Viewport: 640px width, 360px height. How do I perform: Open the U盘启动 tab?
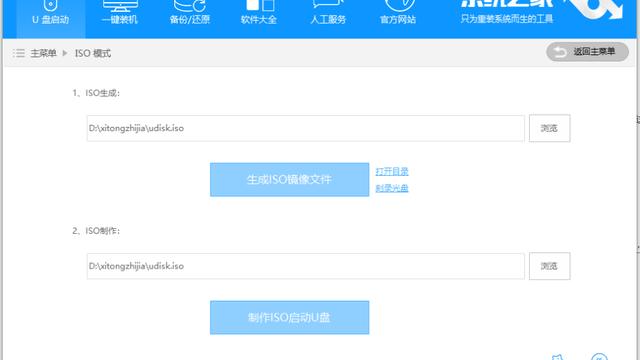(51, 18)
